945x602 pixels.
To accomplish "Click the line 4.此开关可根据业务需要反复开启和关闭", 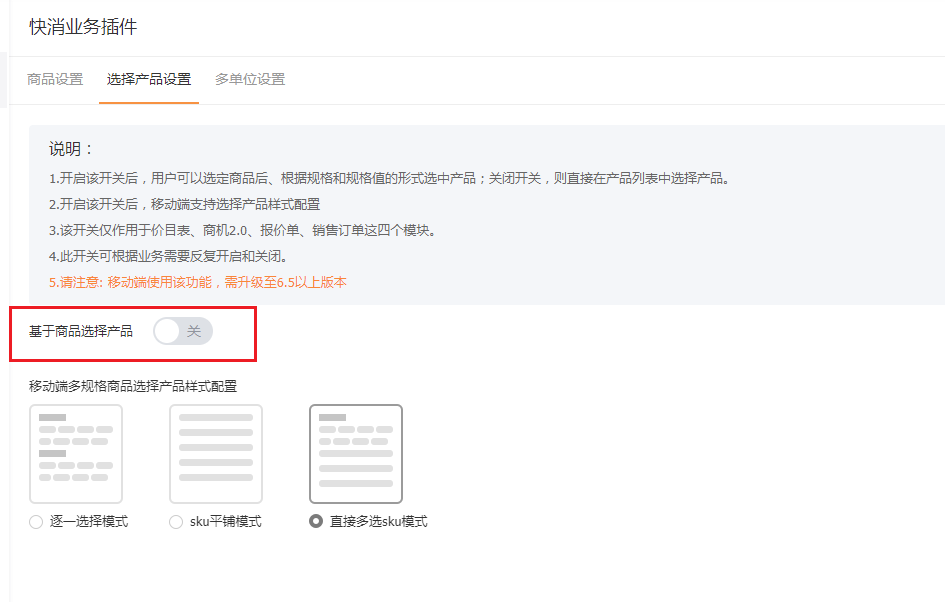I will click(x=169, y=256).
